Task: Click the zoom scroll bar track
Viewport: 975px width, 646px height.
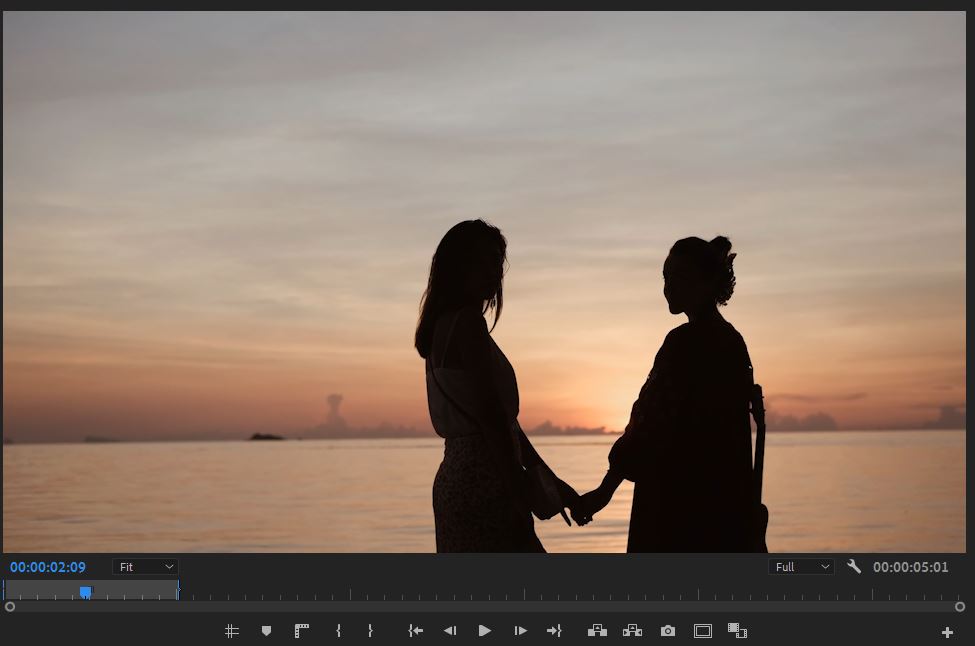Action: coord(485,606)
